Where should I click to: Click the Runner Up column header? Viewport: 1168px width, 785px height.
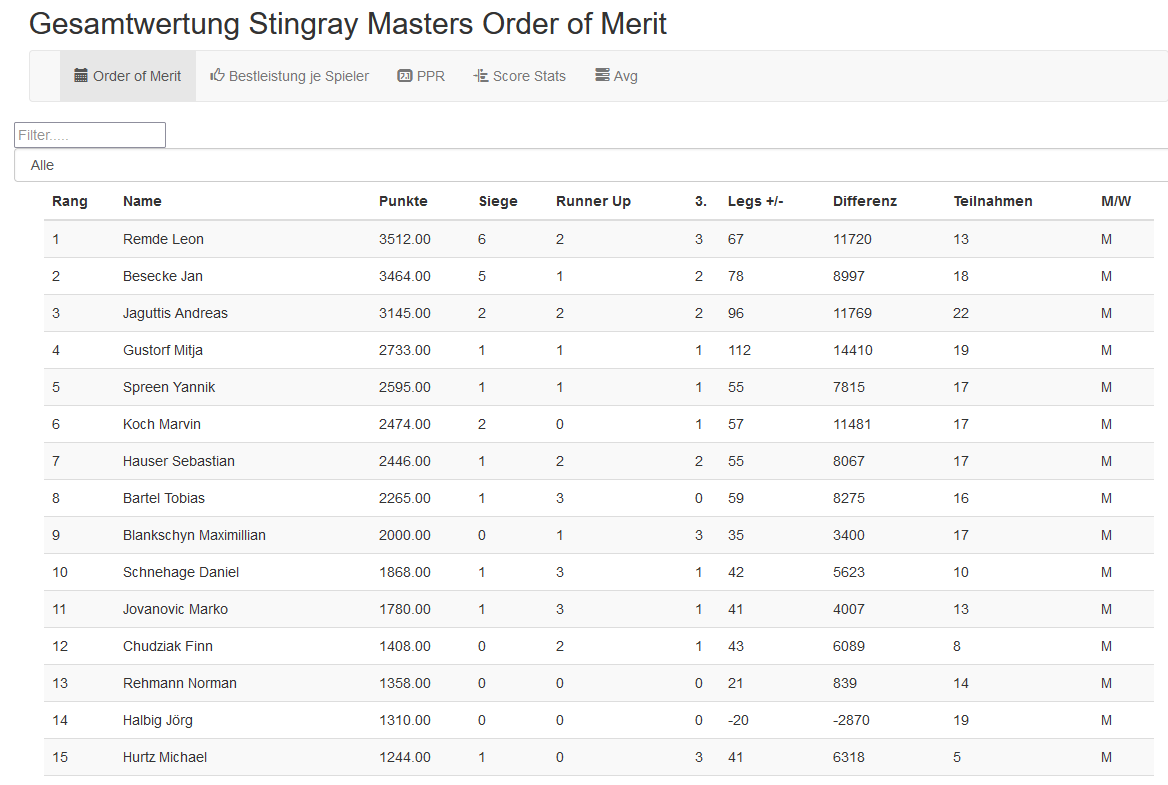pyautogui.click(x=593, y=201)
